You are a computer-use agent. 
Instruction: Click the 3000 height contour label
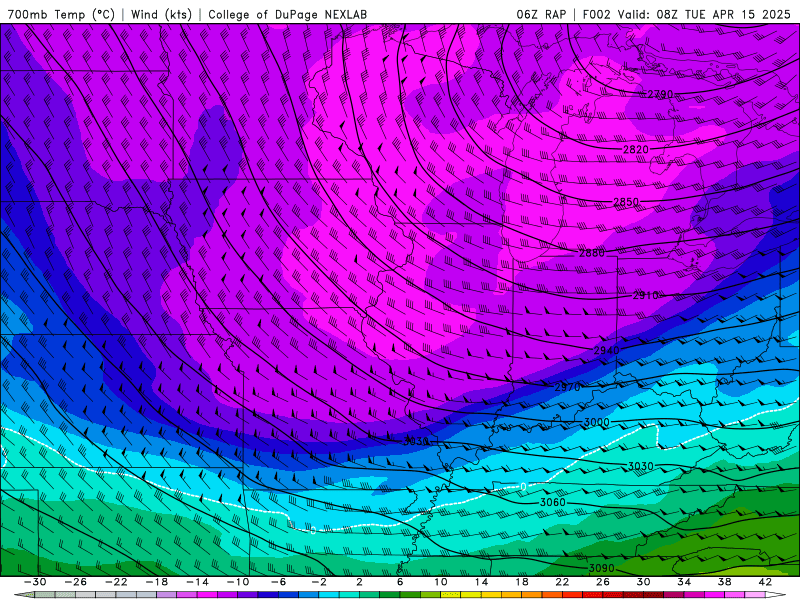pos(597,422)
